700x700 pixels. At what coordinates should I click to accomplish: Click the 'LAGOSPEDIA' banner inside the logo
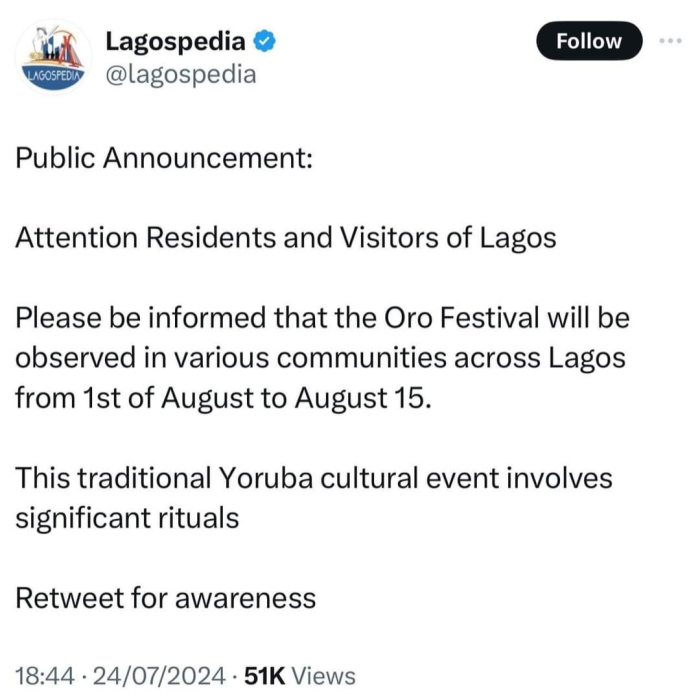coord(54,75)
